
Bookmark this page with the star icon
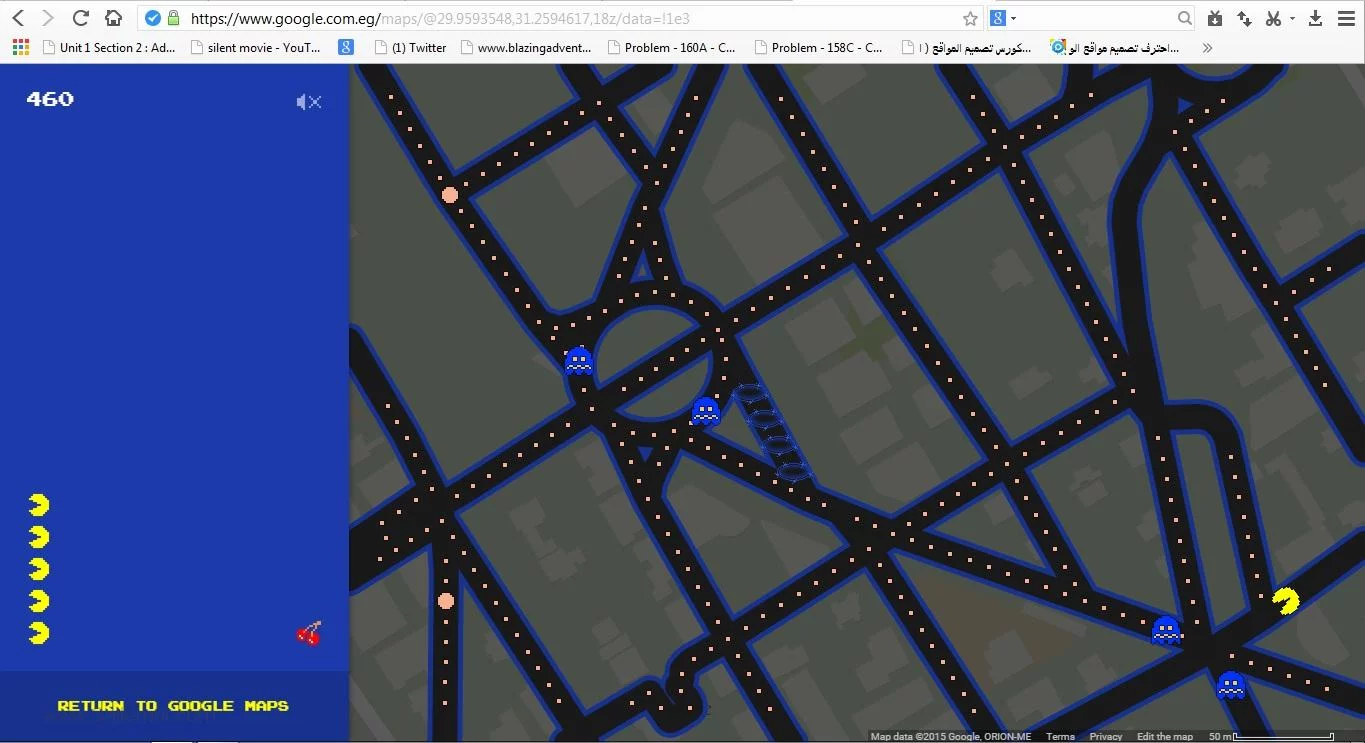pyautogui.click(x=969, y=18)
